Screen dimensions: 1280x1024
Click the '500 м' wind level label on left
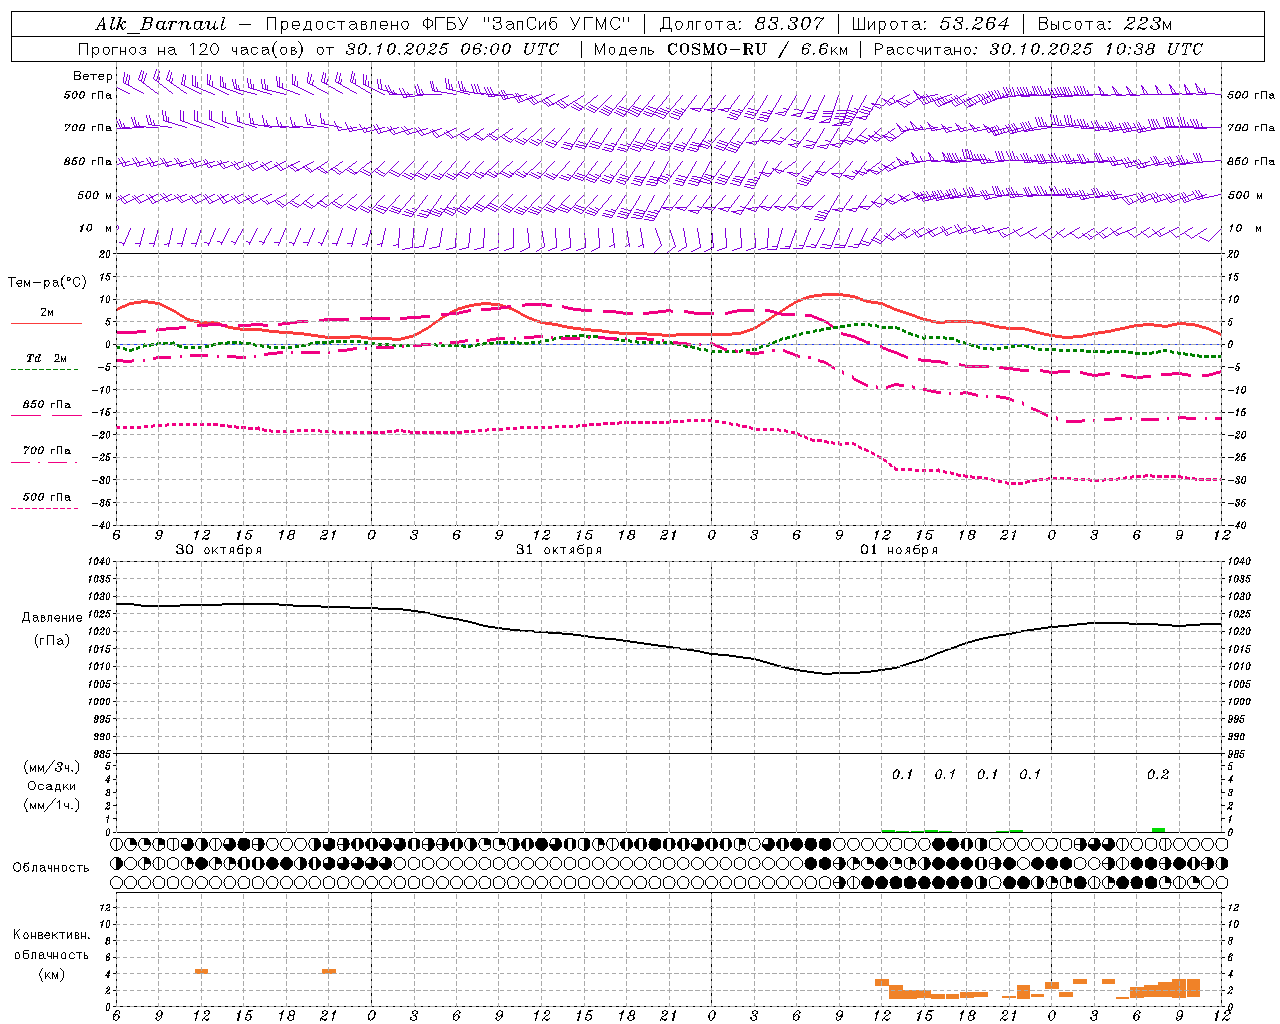coord(95,195)
